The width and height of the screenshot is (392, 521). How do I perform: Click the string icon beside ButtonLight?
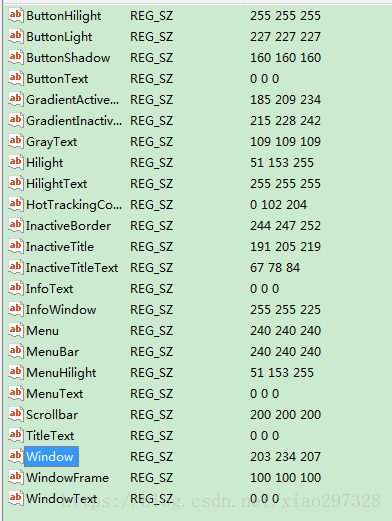16,36
